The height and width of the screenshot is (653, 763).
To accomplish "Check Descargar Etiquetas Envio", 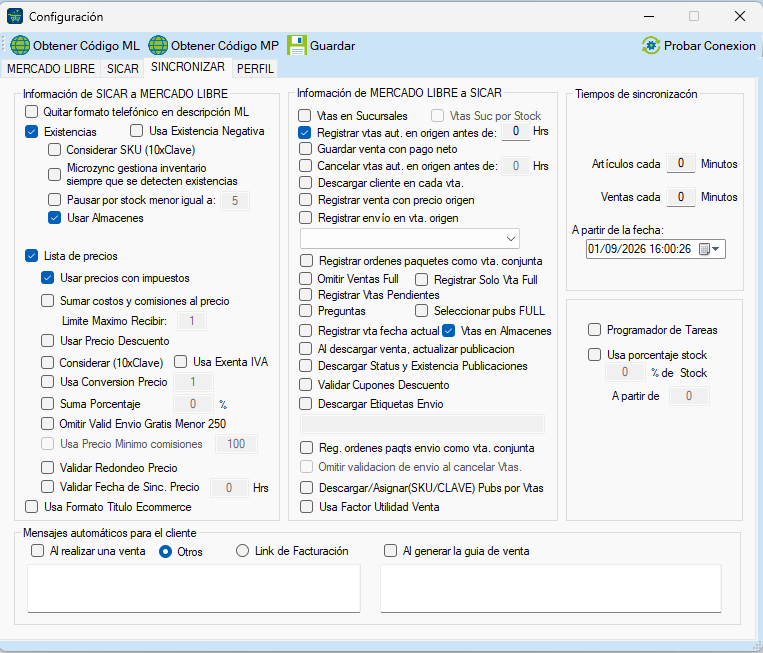I will [306, 403].
